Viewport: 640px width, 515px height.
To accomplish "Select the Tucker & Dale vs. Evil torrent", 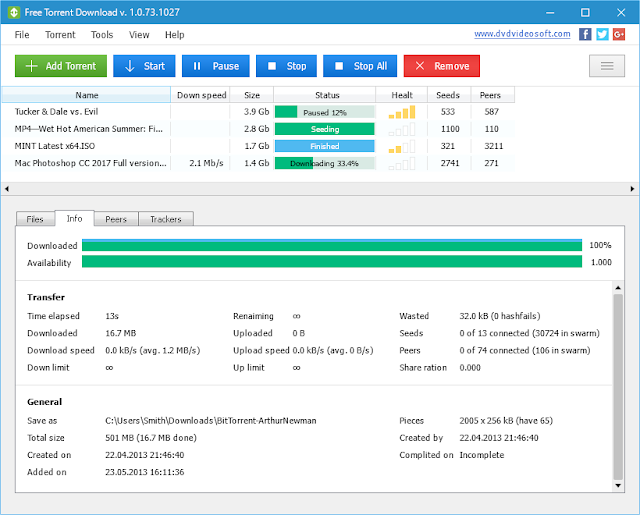I will 56,112.
